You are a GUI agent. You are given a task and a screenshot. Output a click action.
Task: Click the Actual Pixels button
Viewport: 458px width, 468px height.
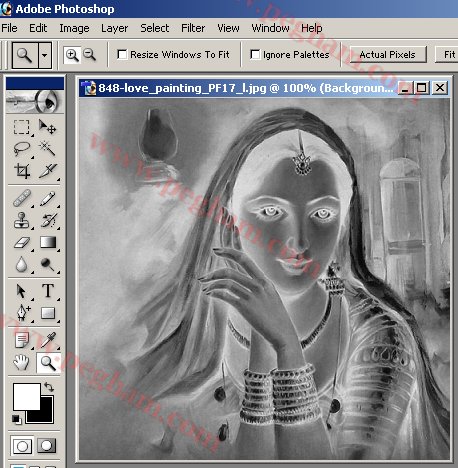click(x=388, y=54)
